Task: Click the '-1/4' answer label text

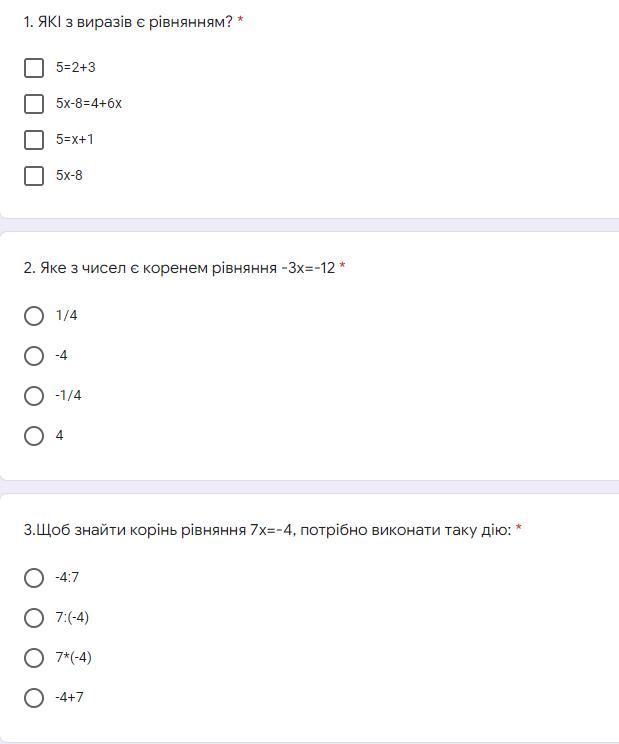Action: 68,395
